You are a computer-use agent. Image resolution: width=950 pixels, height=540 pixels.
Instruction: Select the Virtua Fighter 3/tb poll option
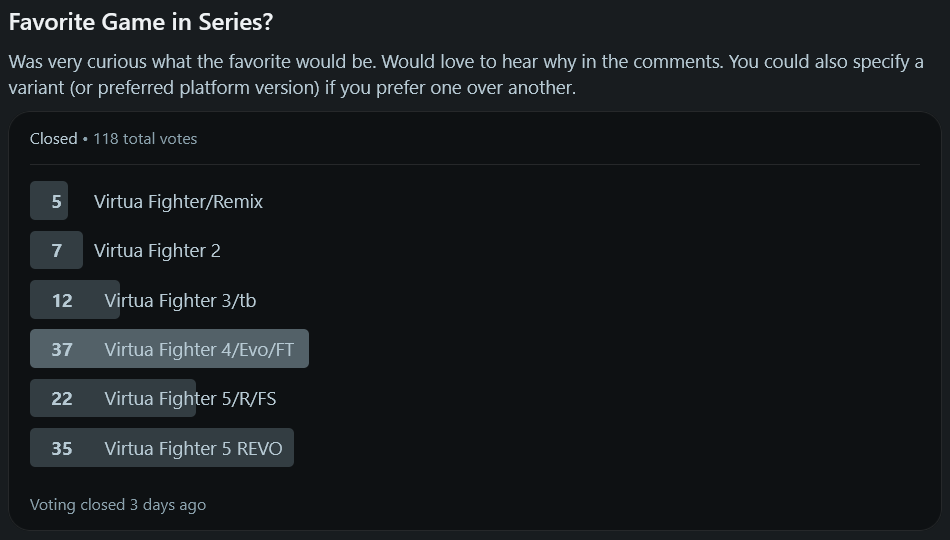pyautogui.click(x=180, y=300)
